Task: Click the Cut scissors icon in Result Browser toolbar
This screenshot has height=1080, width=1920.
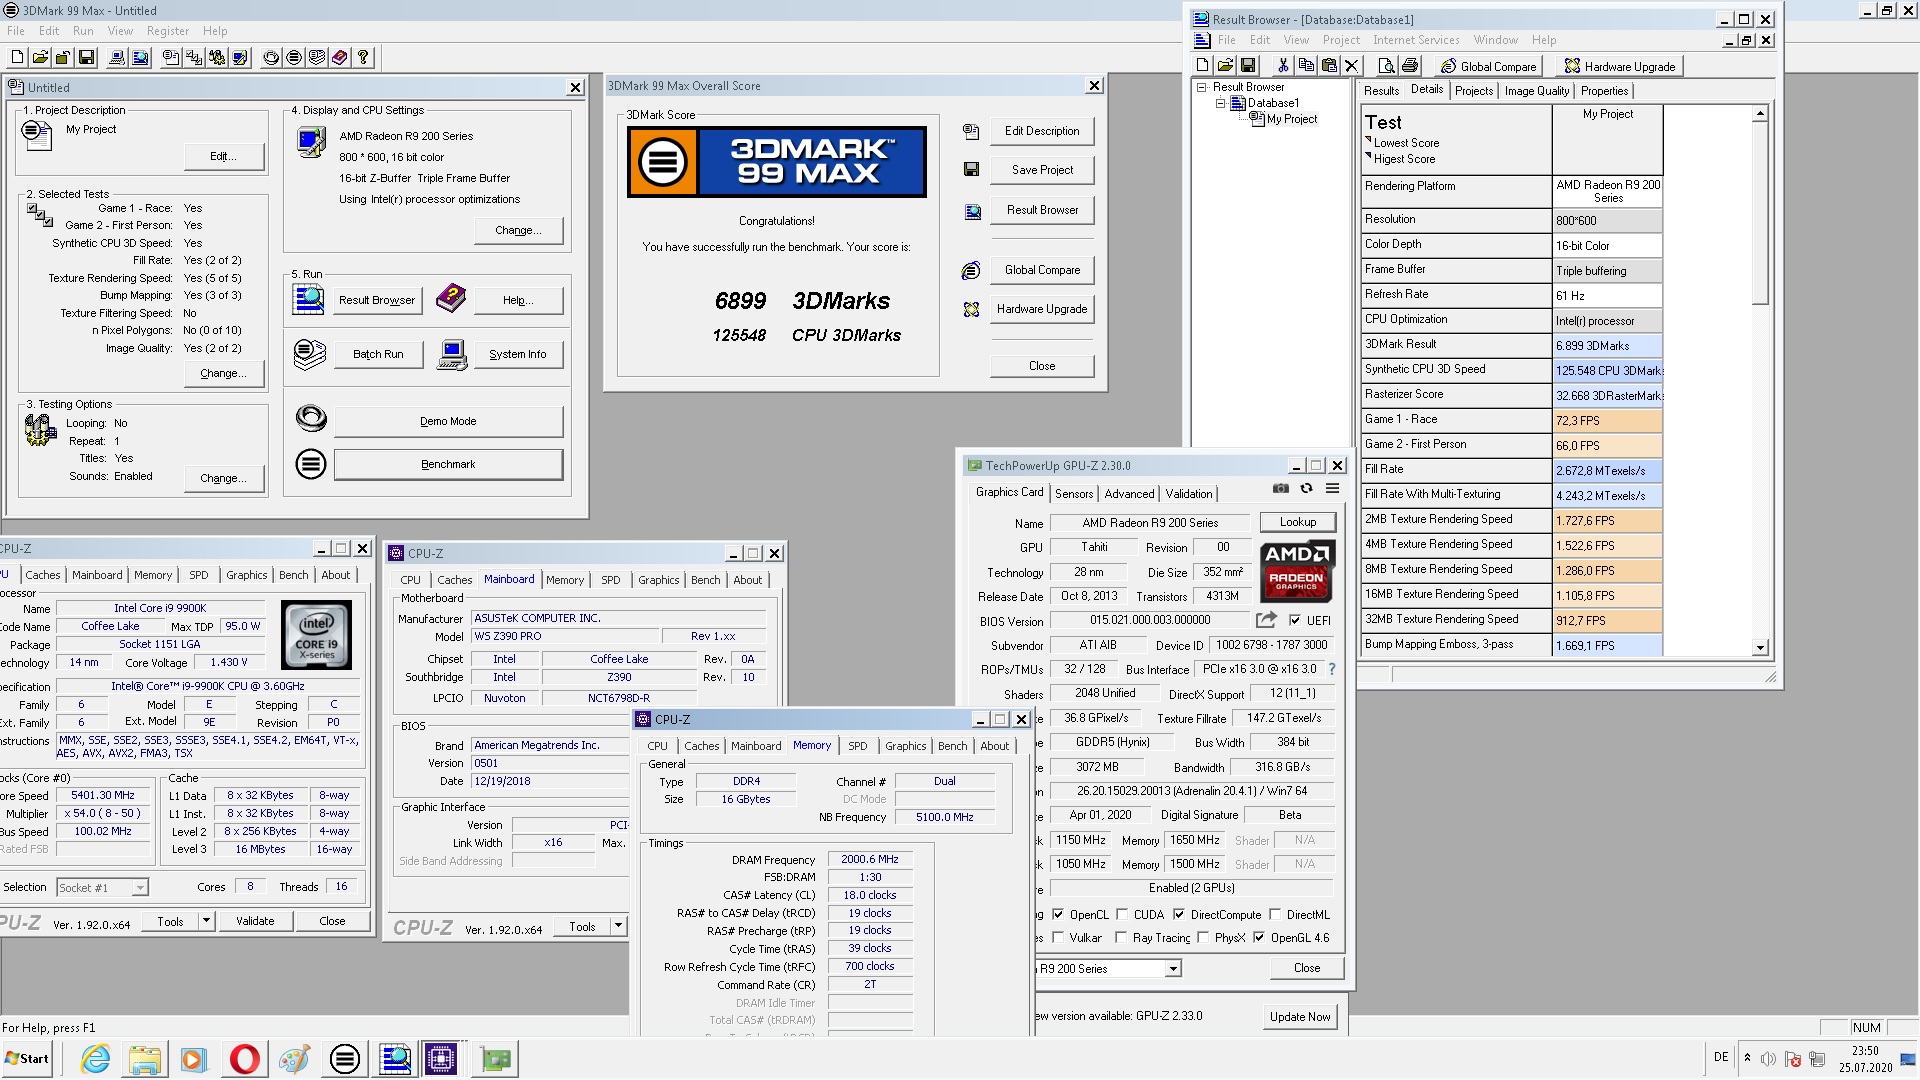Action: tap(1283, 66)
